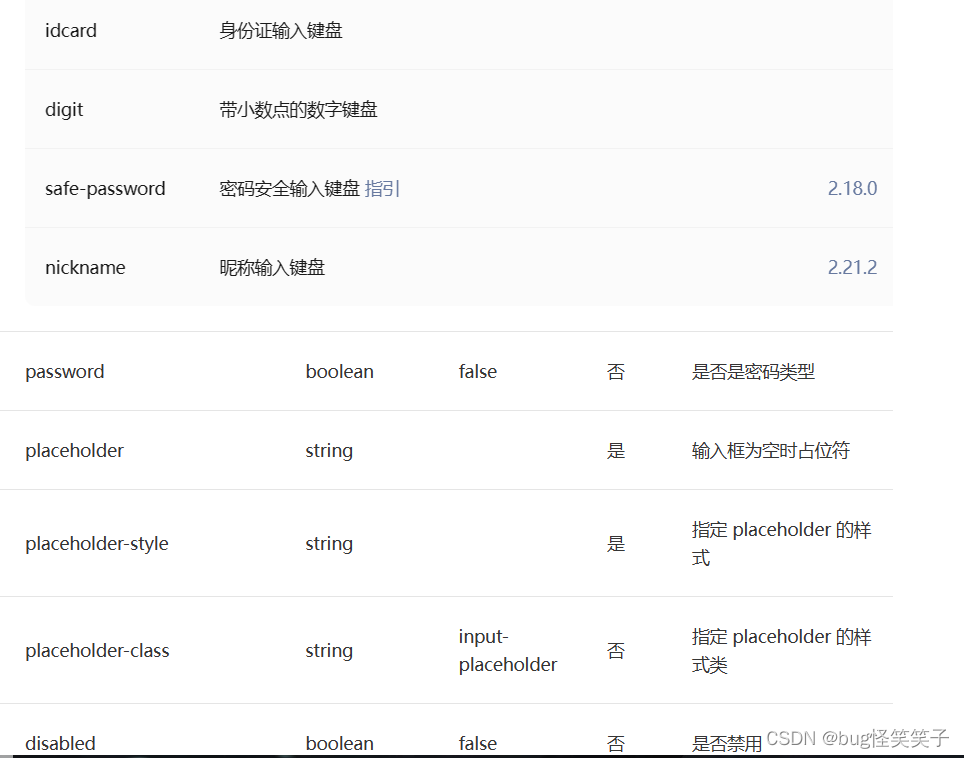This screenshot has width=964, height=758.
Task: Select the placeholder attribute name
Action: click(x=74, y=451)
